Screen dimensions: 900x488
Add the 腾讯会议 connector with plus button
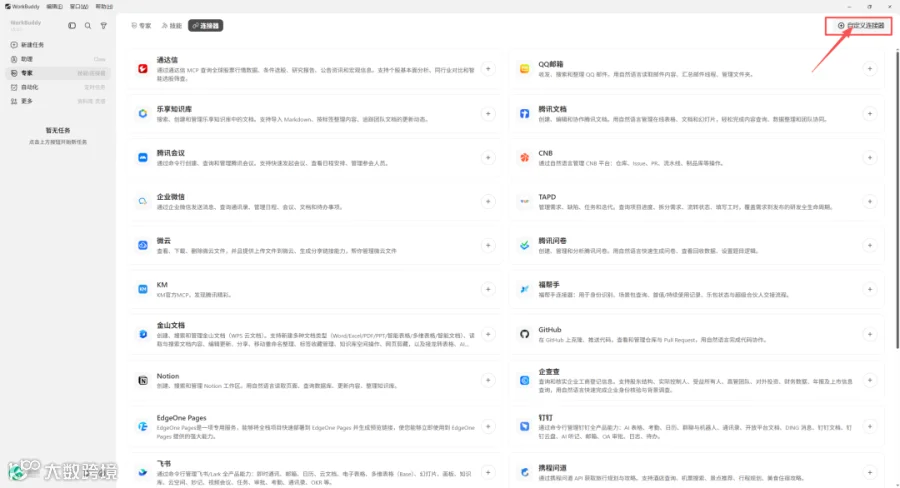pos(488,157)
